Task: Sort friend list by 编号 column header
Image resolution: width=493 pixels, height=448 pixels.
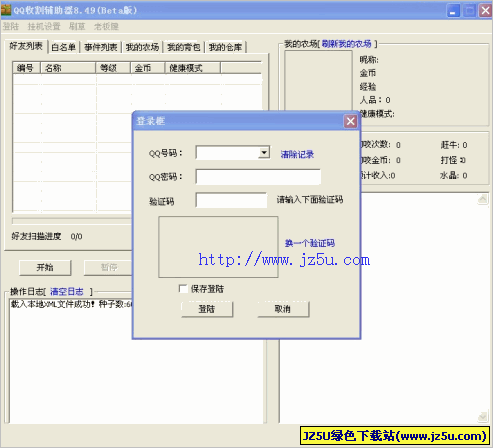Action: 26,68
